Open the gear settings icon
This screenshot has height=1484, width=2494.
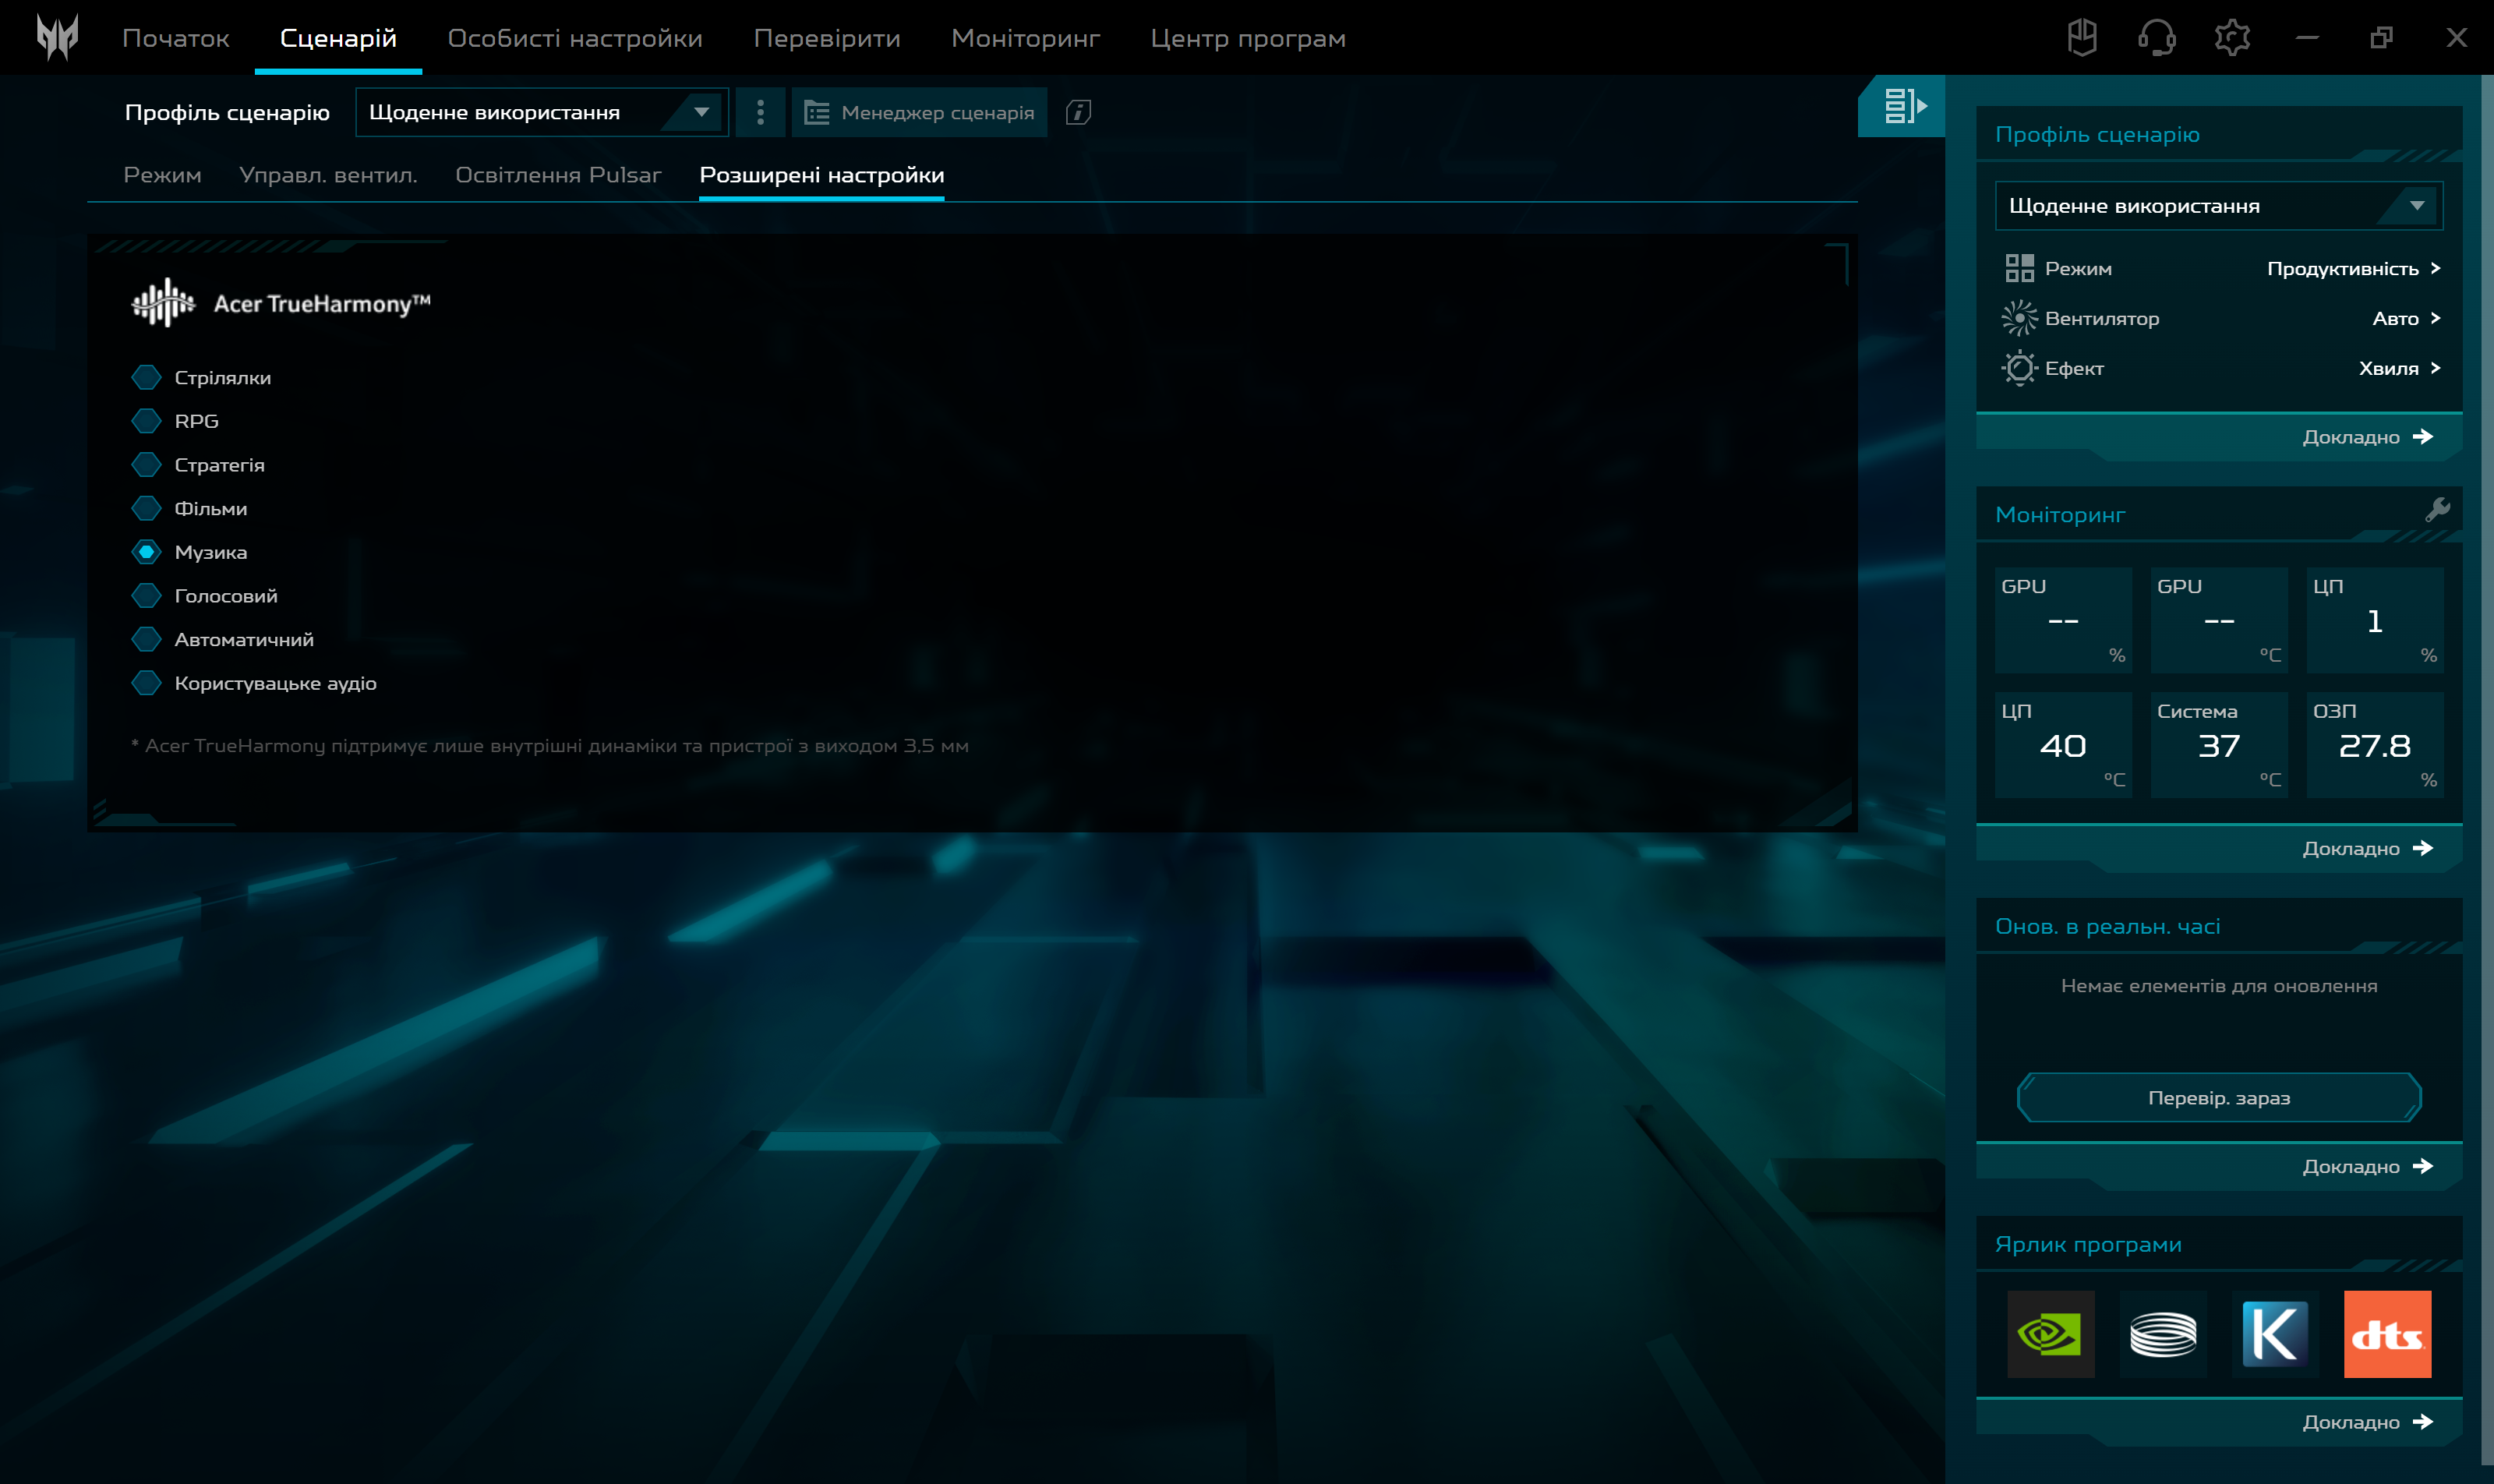2232,38
